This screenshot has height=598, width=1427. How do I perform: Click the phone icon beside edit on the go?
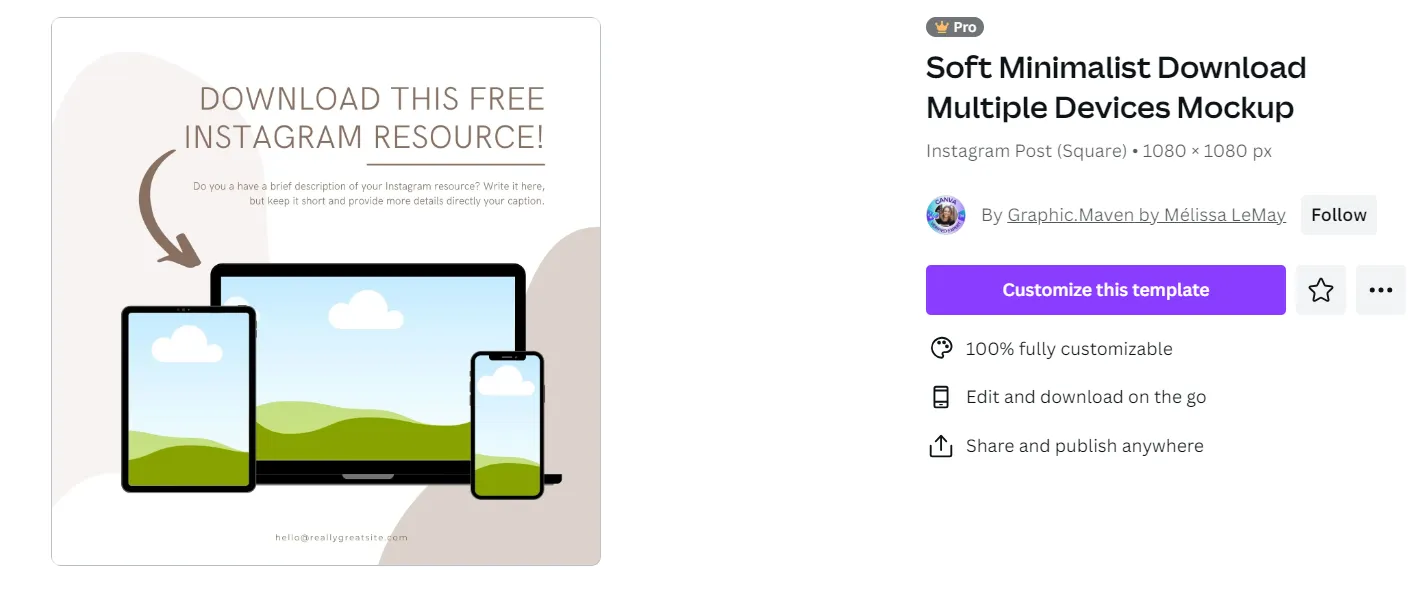click(x=940, y=397)
